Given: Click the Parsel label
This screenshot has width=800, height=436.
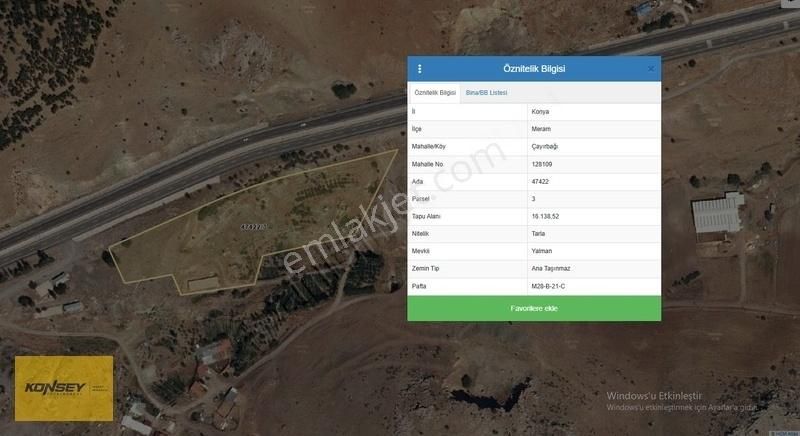Looking at the screenshot, I should tap(420, 199).
